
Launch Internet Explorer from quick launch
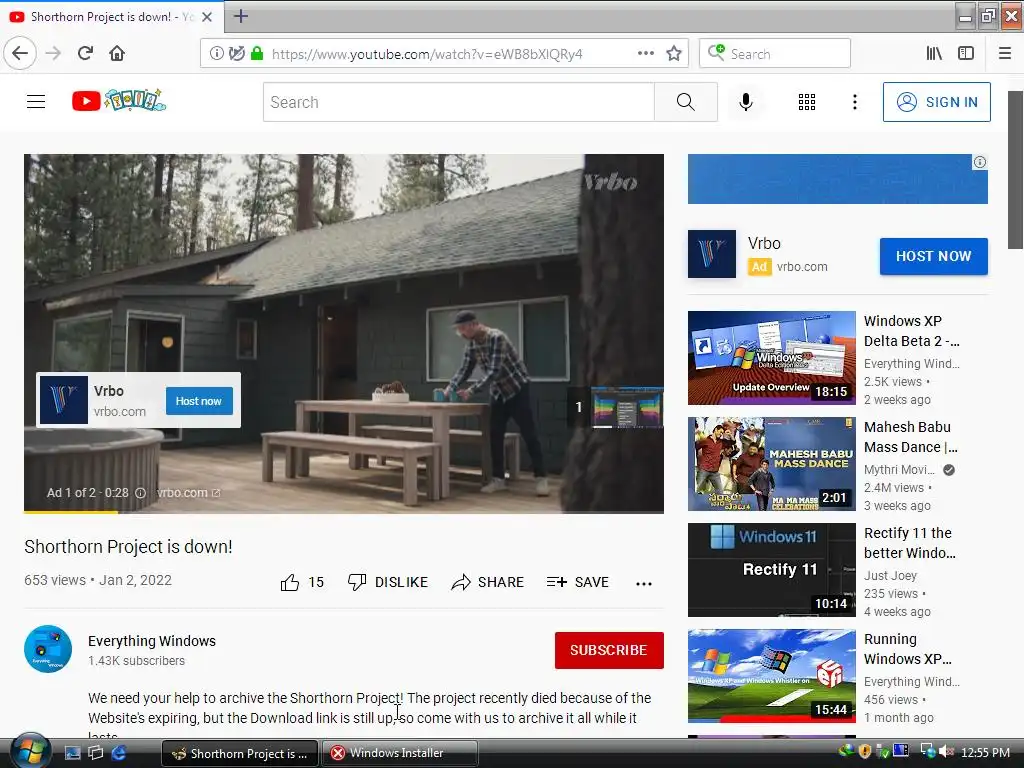coord(119,753)
